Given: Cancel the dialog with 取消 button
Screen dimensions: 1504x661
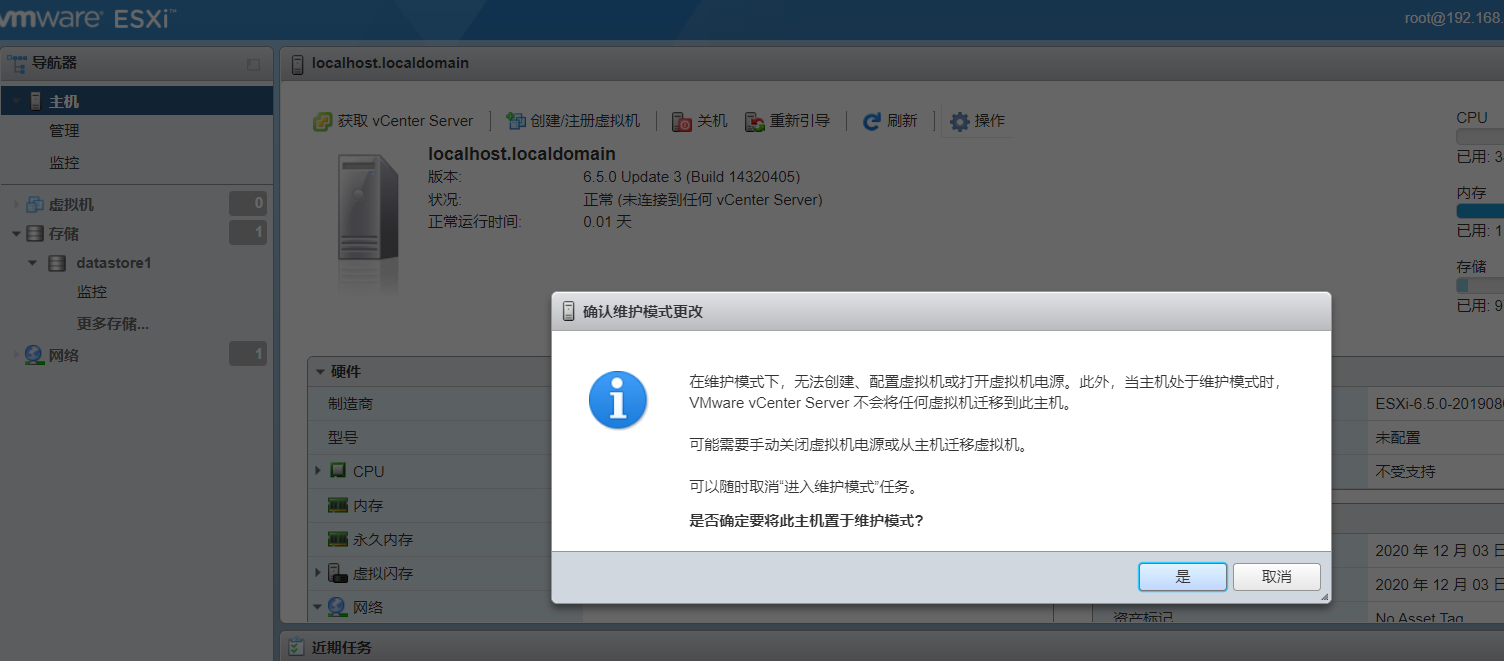Looking at the screenshot, I should [1276, 577].
